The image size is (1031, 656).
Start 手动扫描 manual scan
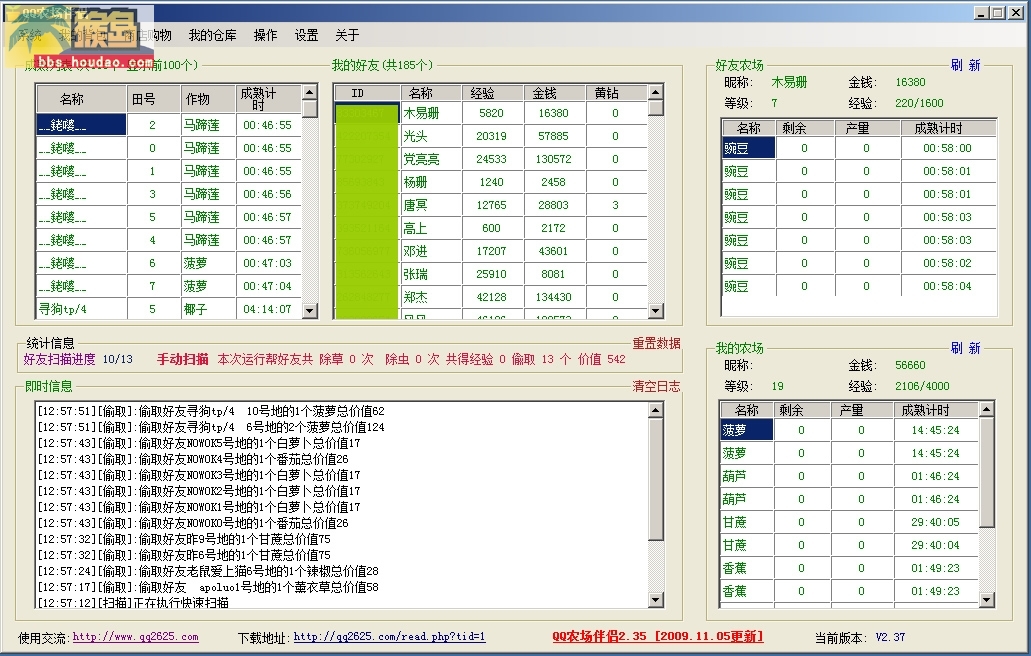click(183, 360)
